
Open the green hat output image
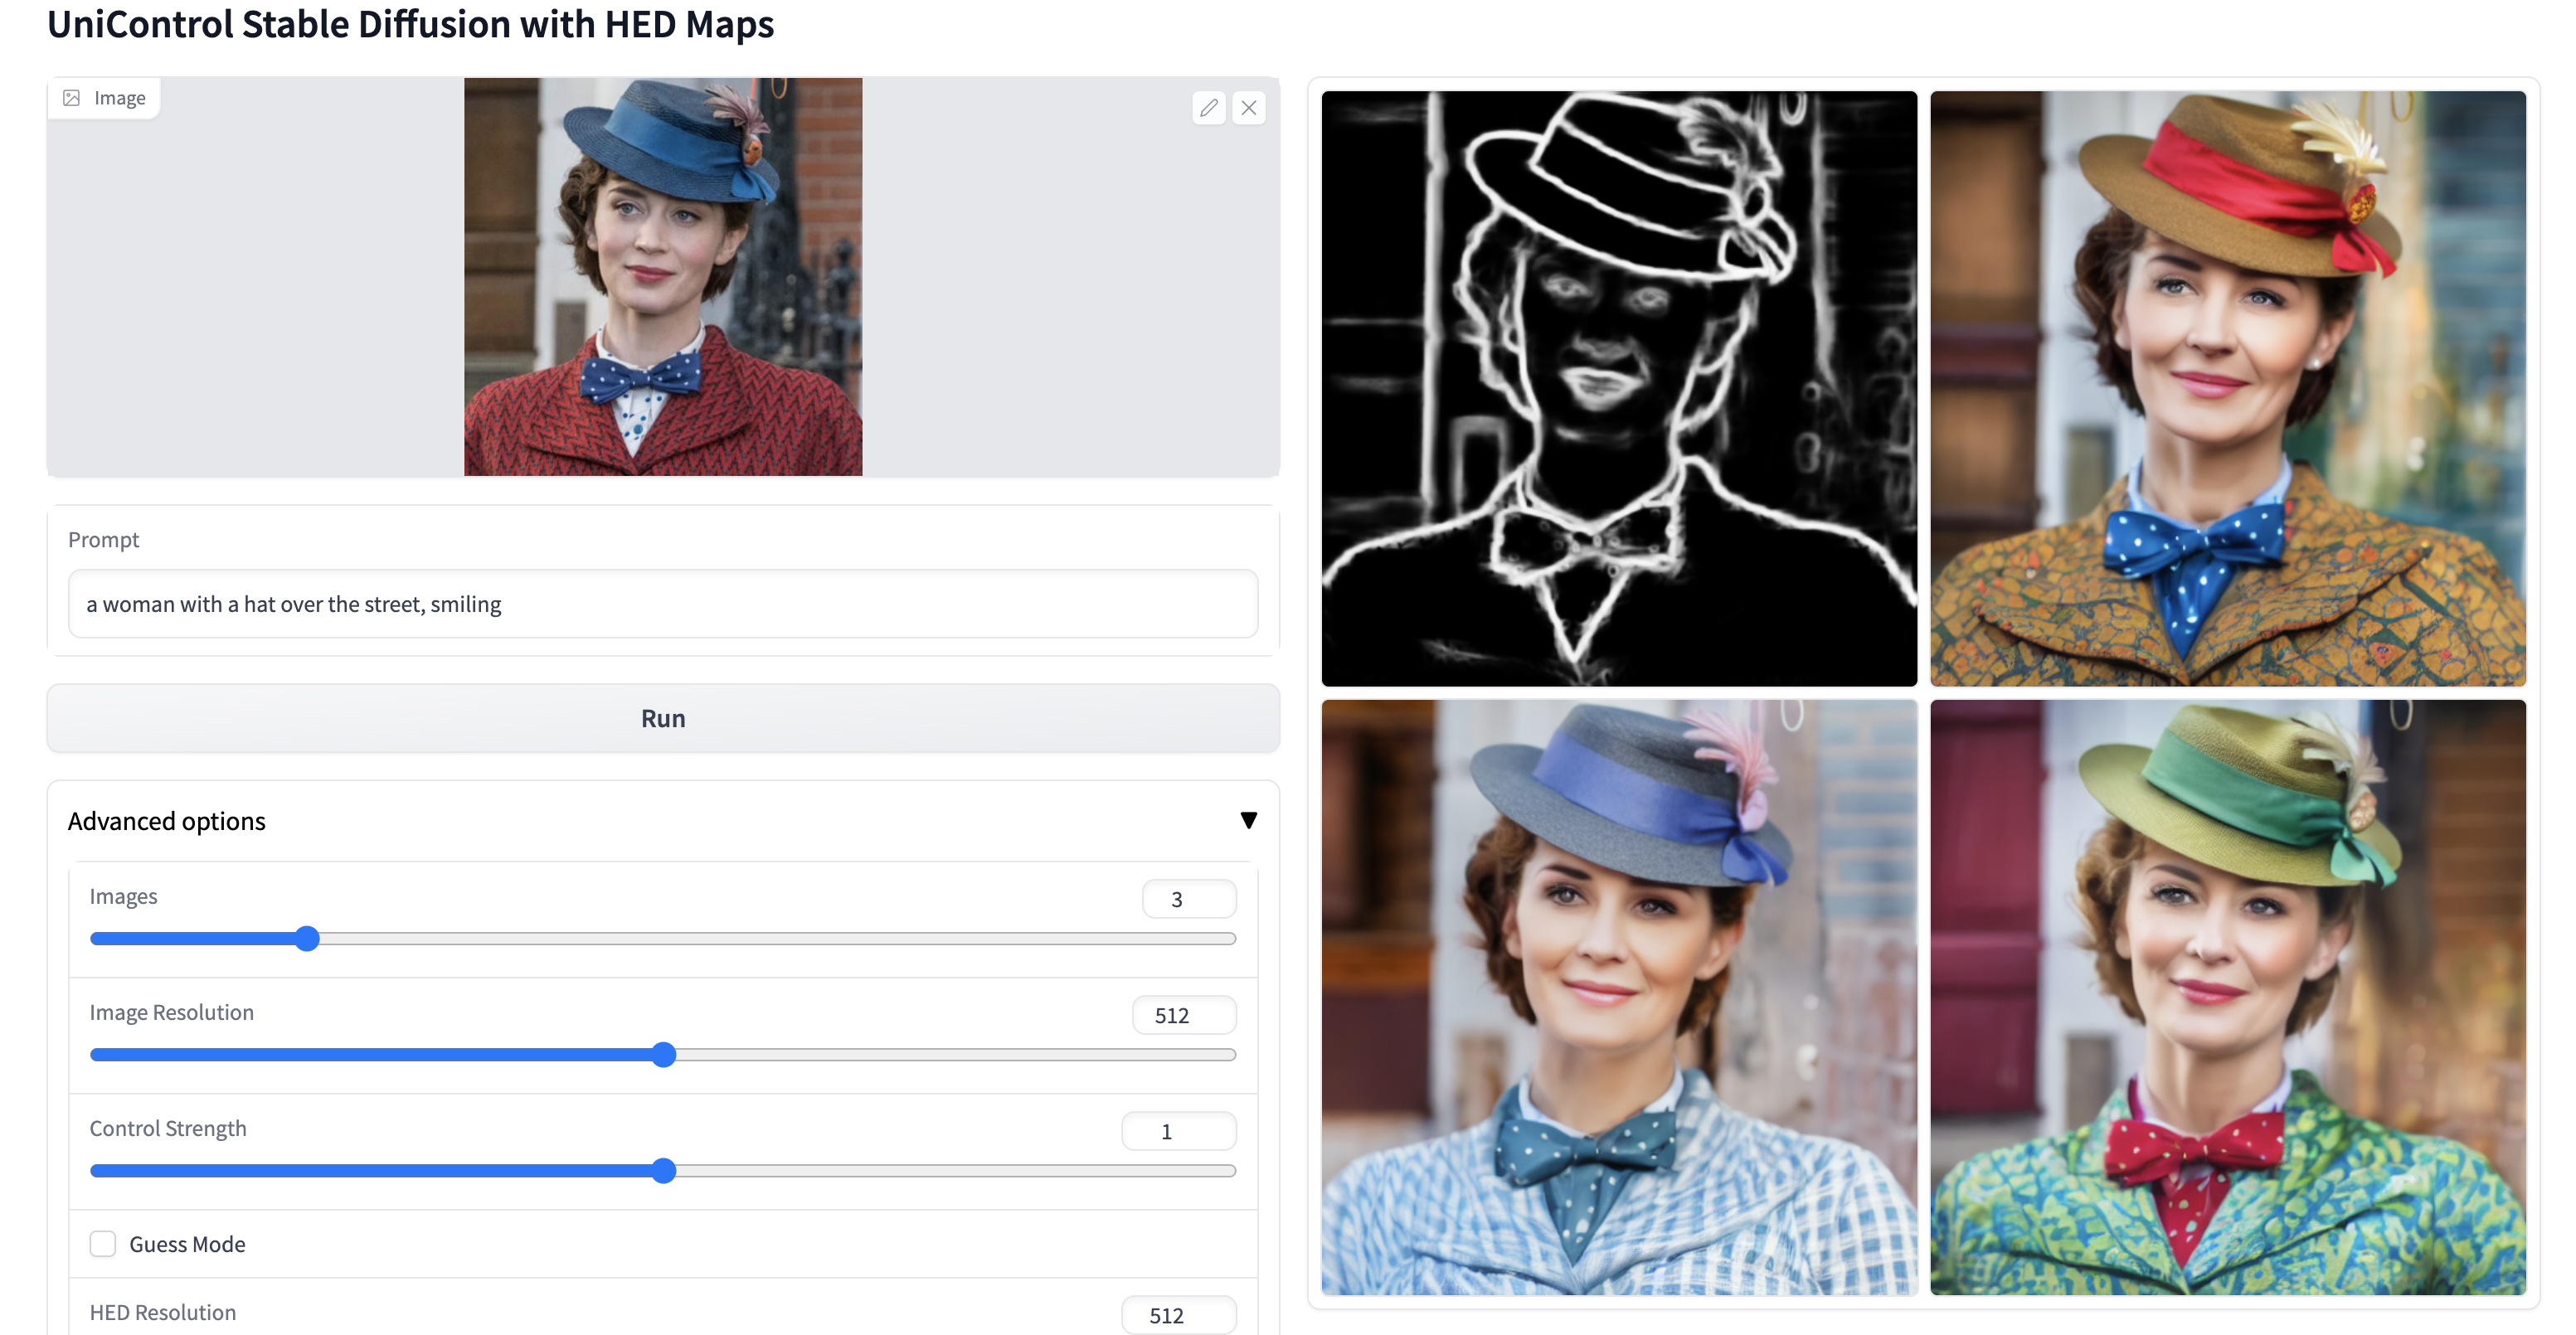point(2227,997)
